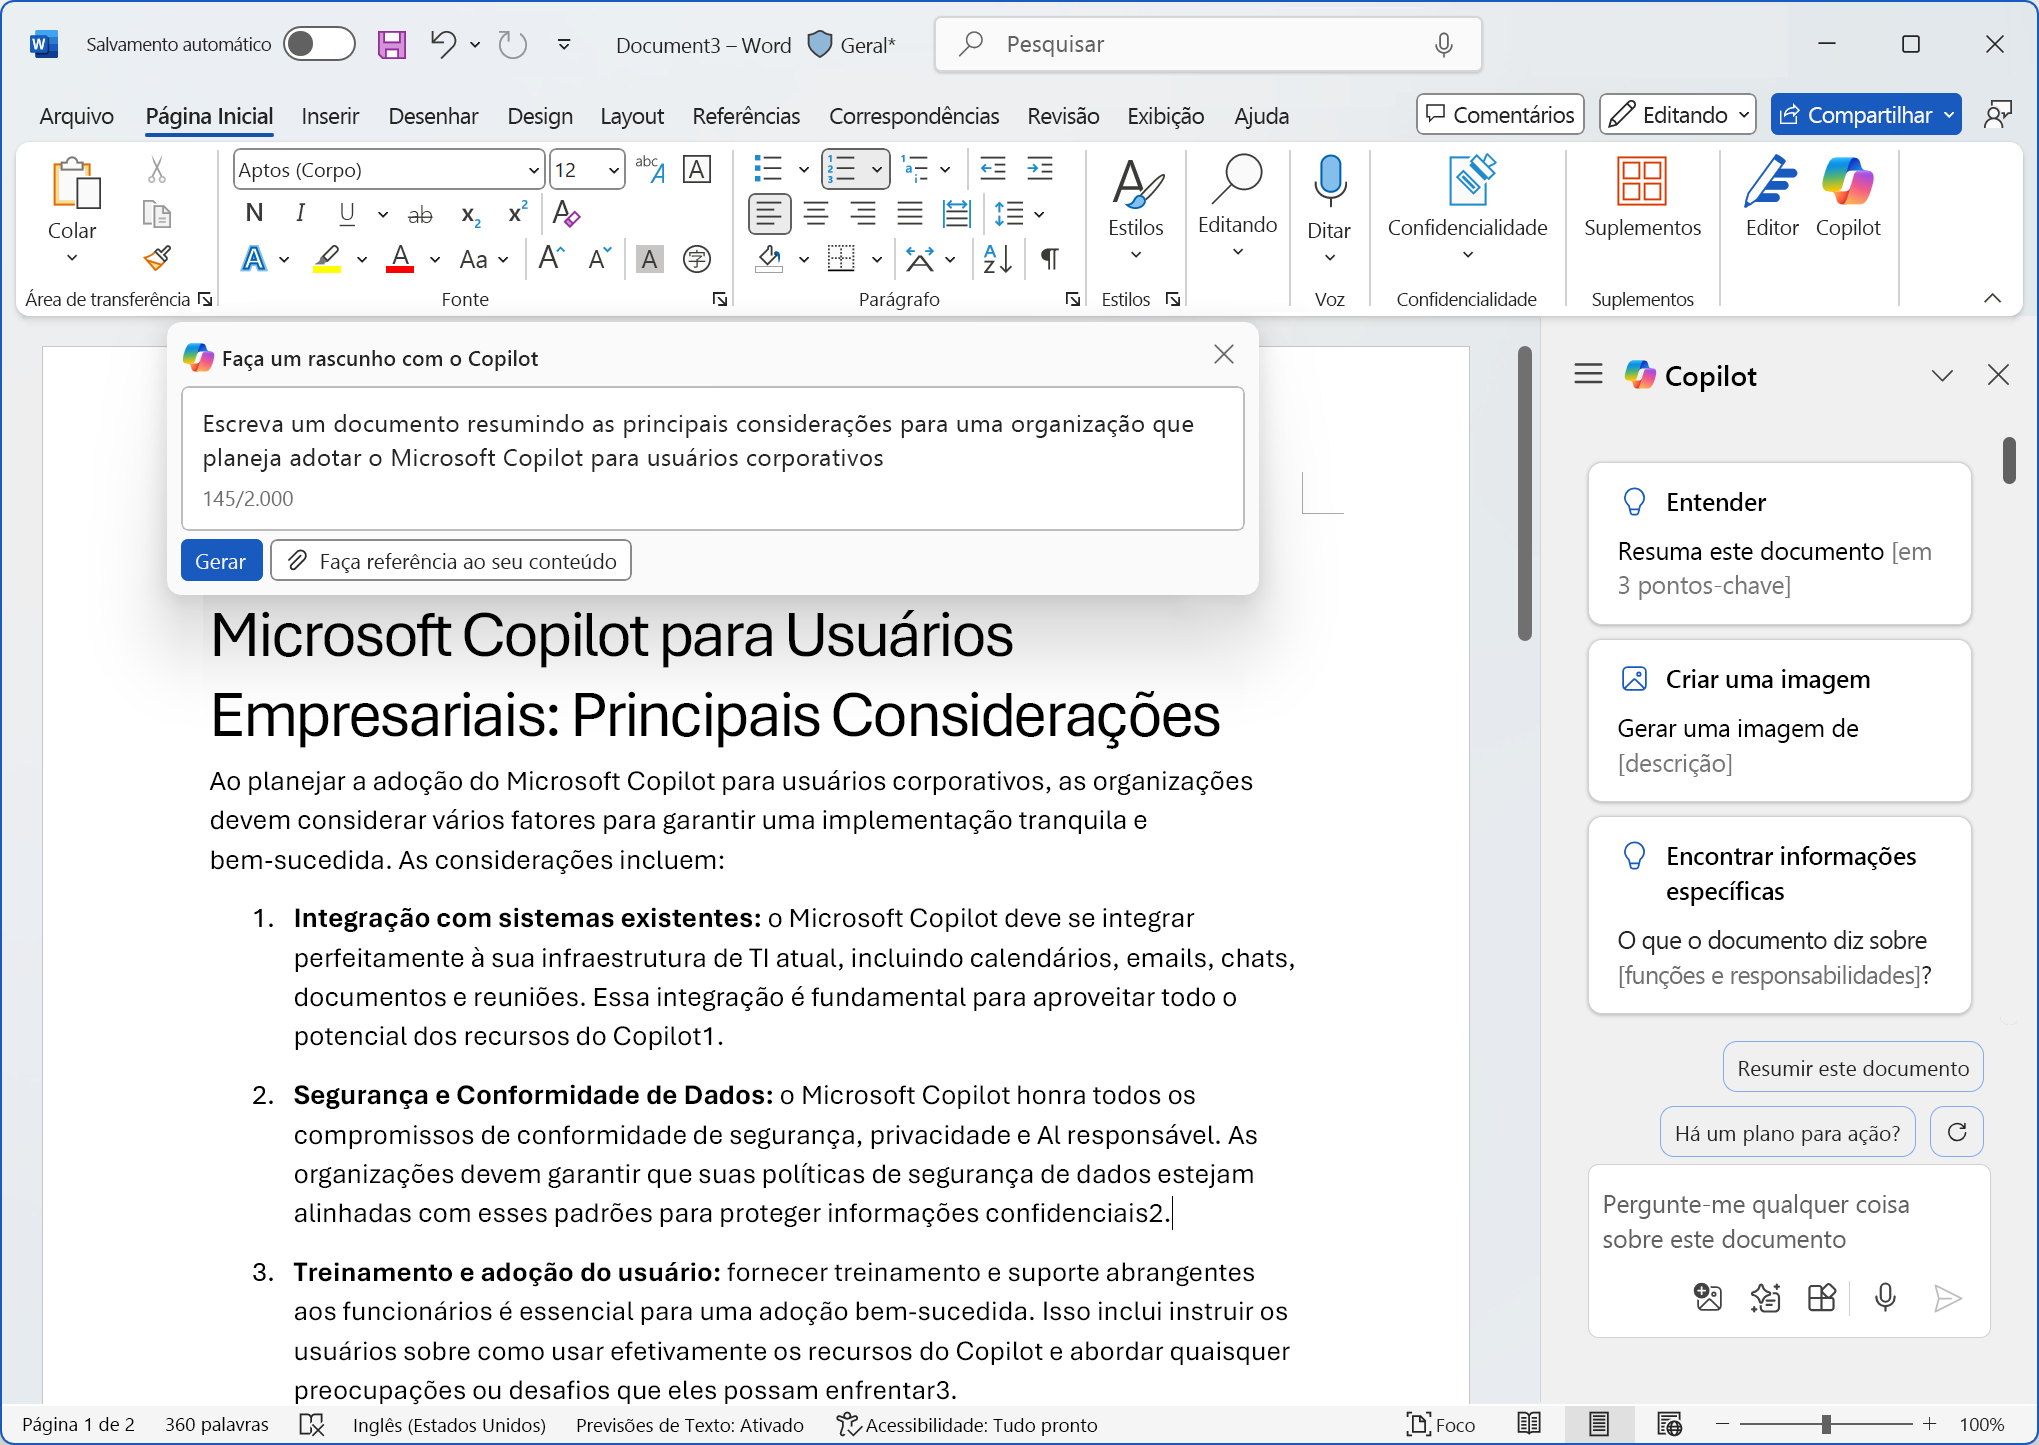Switch to Read Mode view icon

(x=1529, y=1424)
